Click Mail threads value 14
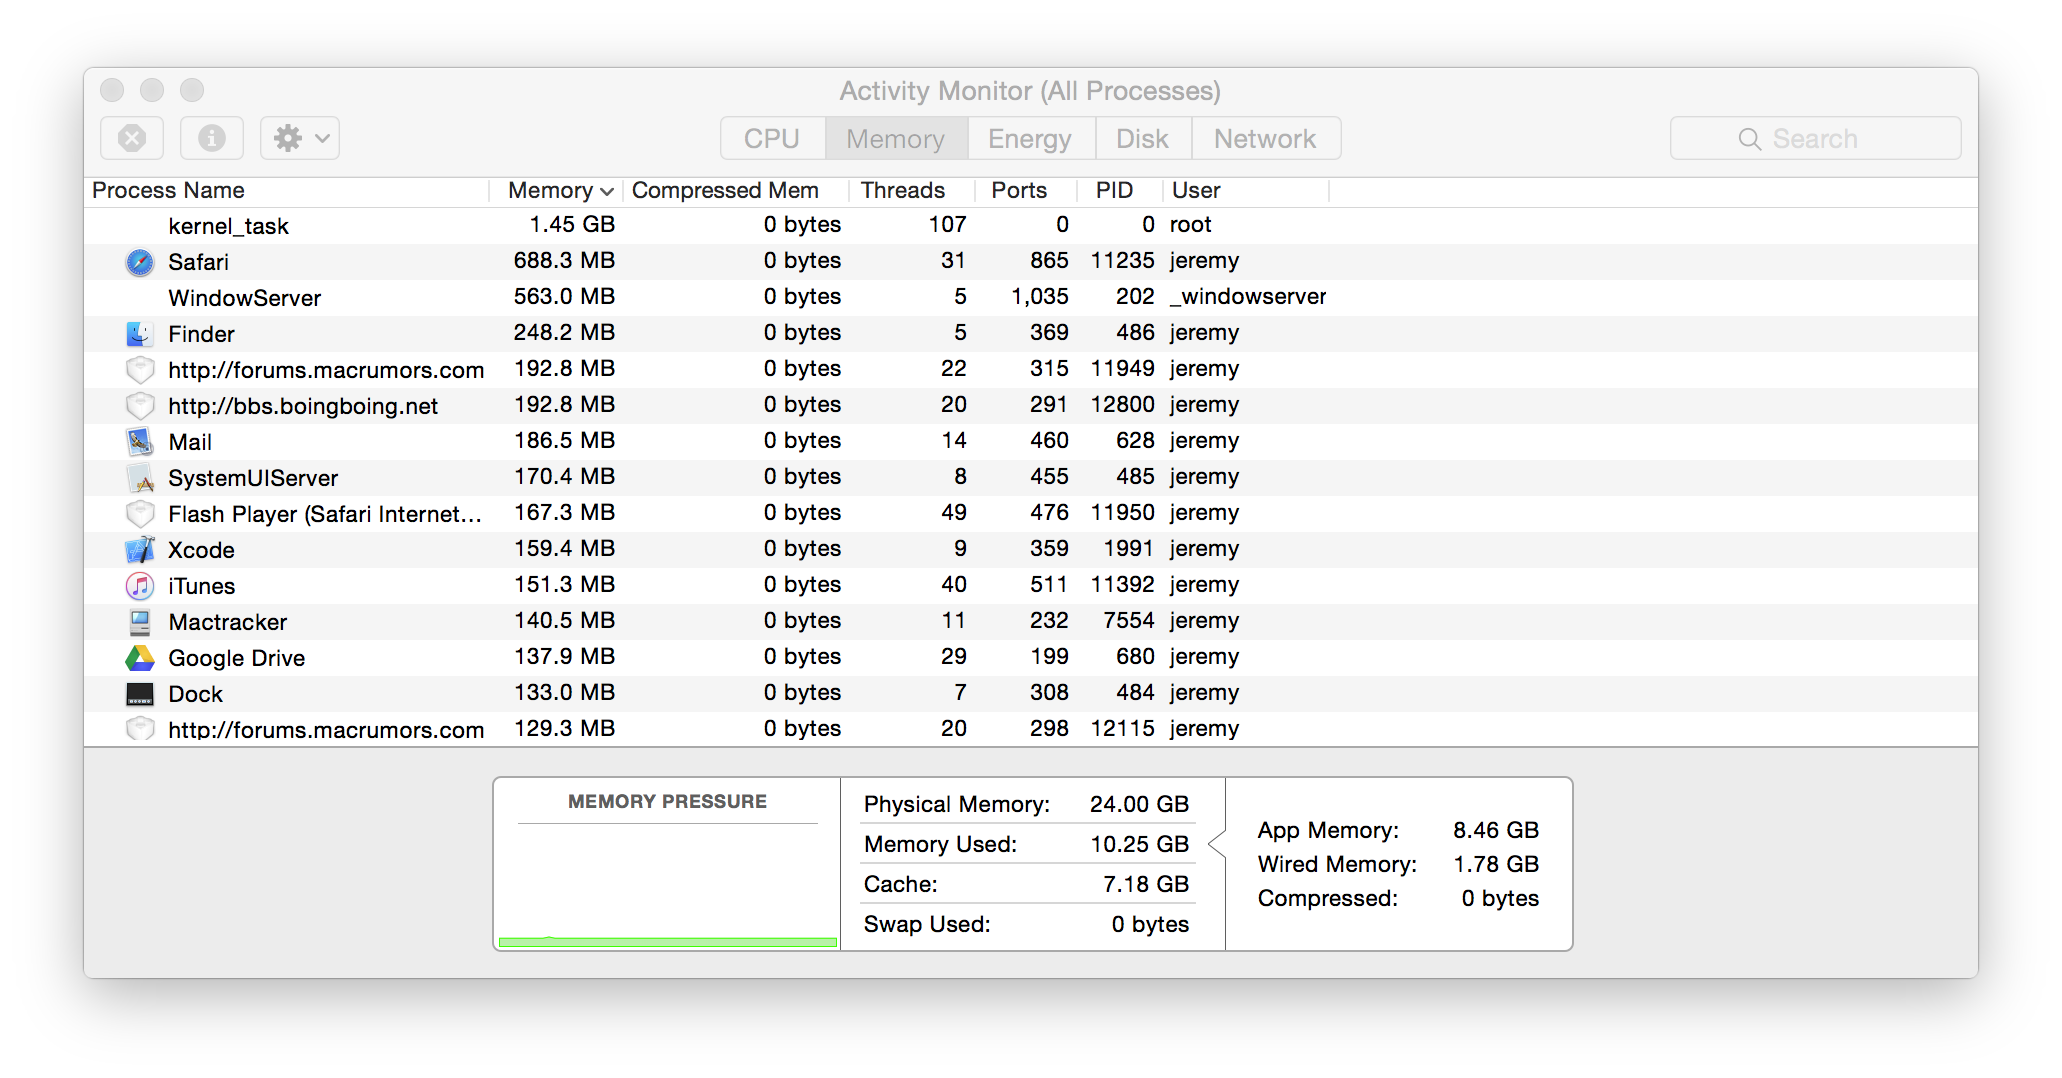Viewport: 2062px width, 1078px height. click(954, 440)
